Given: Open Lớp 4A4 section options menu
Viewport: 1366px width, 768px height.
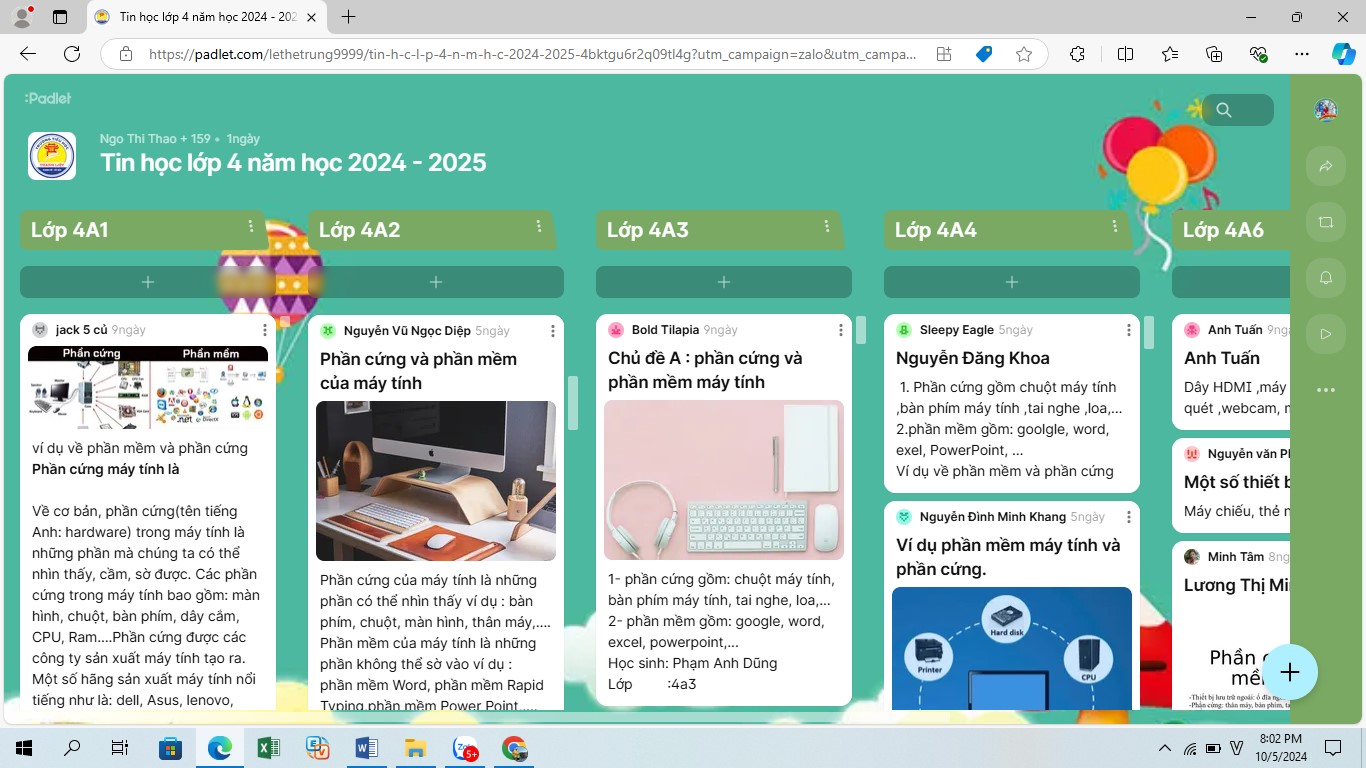Looking at the screenshot, I should (x=1115, y=227).
